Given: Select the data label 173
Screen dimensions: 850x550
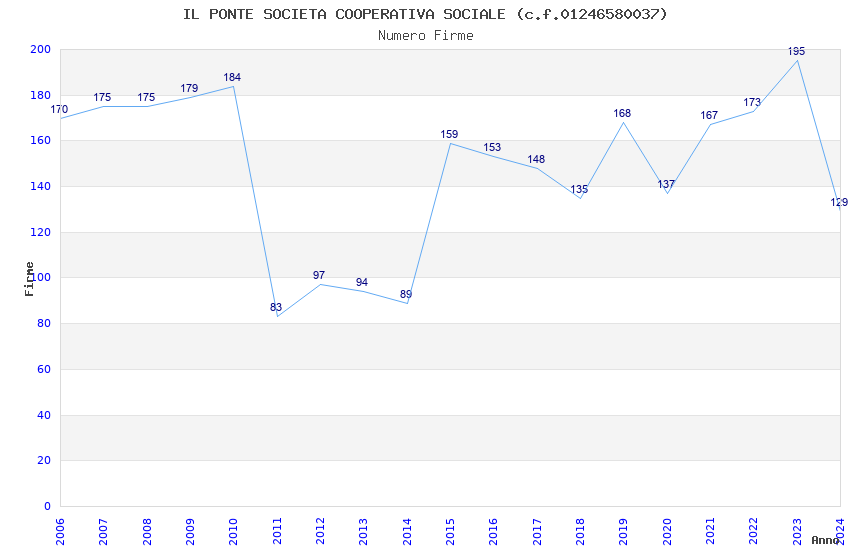Looking at the screenshot, I should 752,102.
